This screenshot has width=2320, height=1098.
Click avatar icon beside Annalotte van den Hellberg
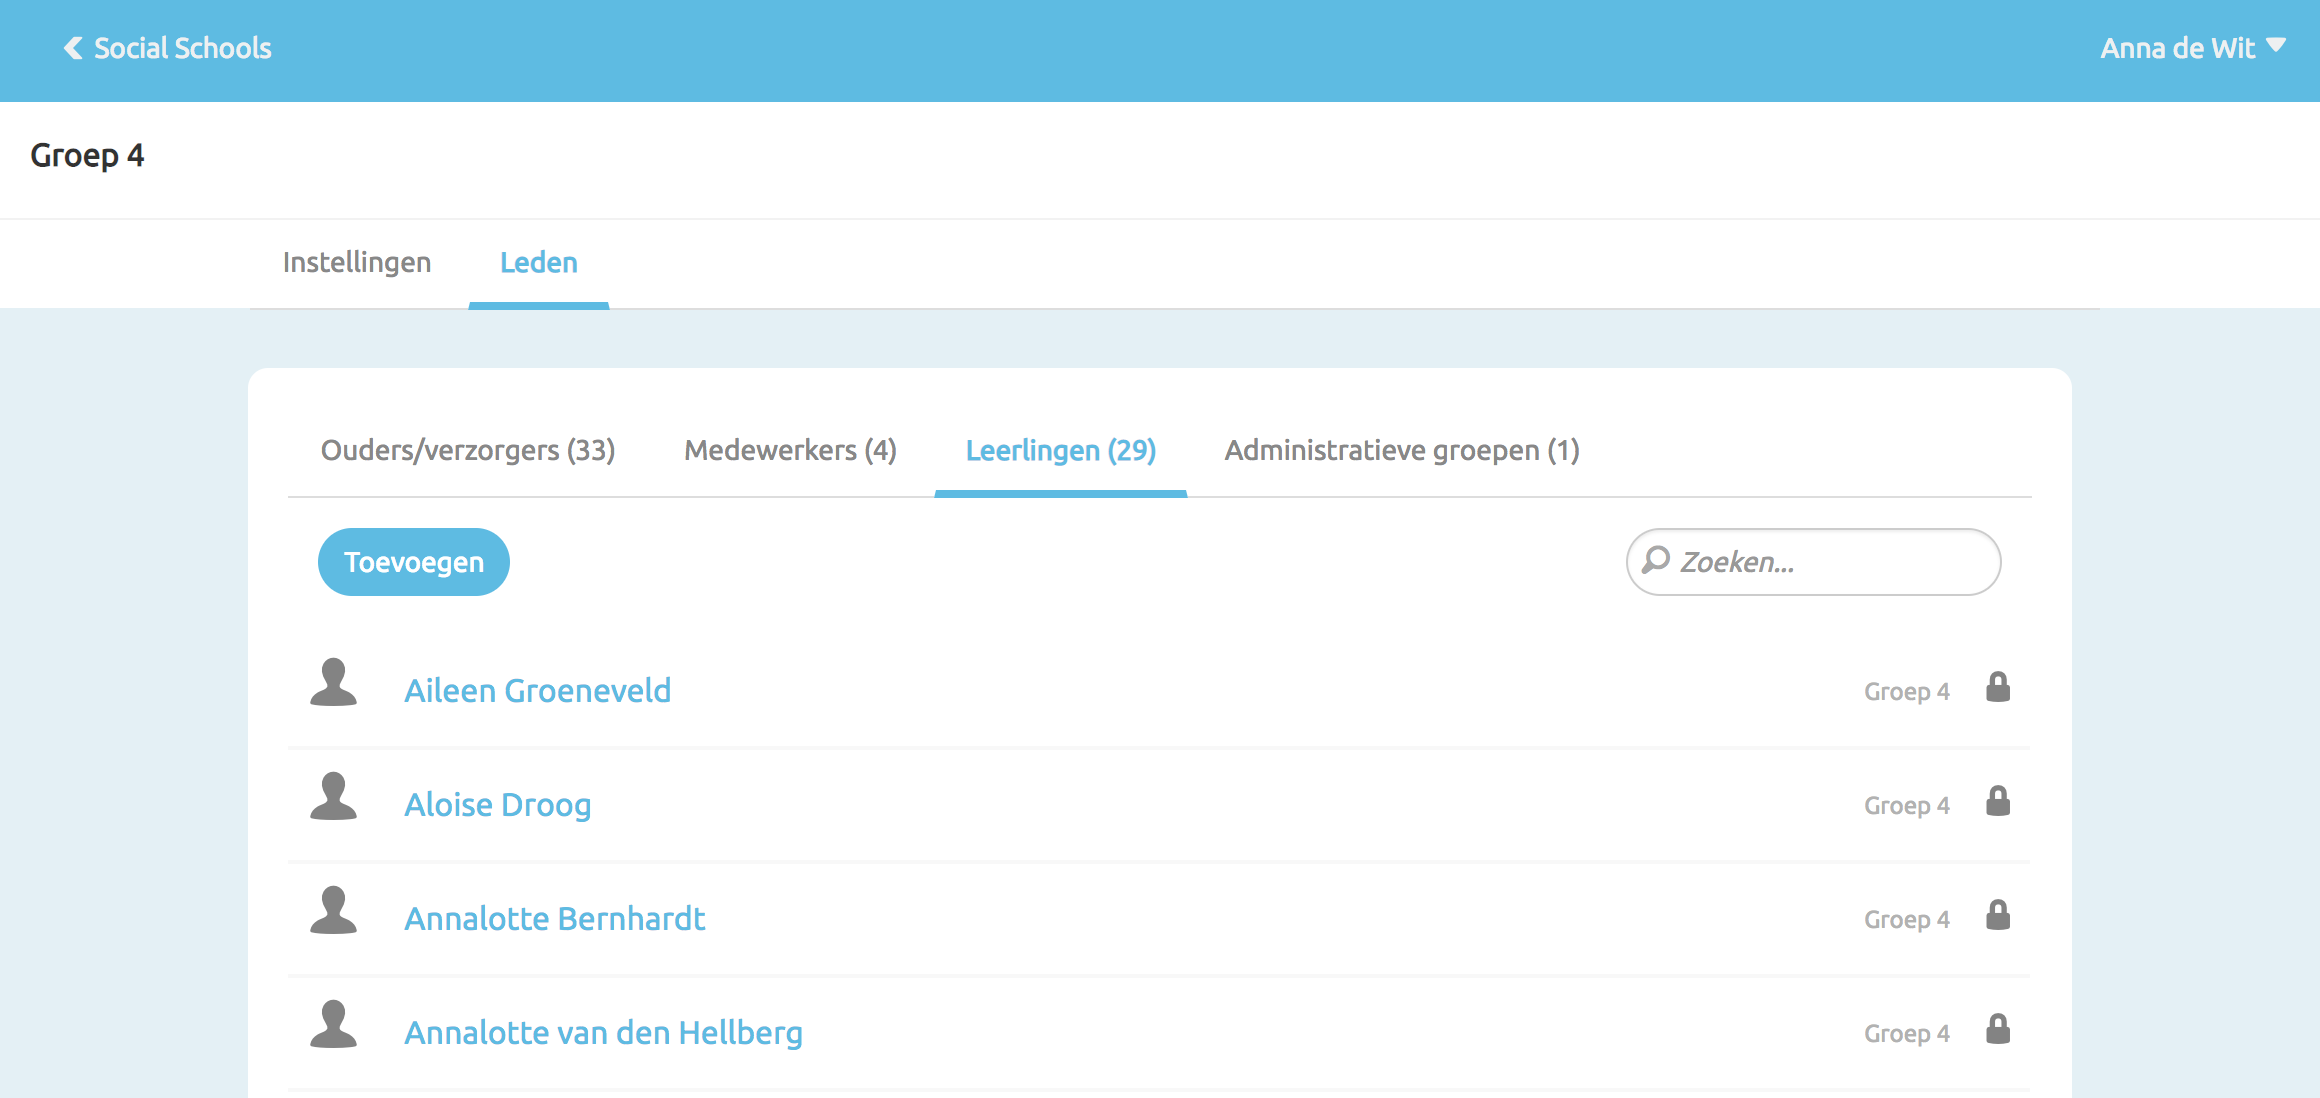[x=333, y=1025]
